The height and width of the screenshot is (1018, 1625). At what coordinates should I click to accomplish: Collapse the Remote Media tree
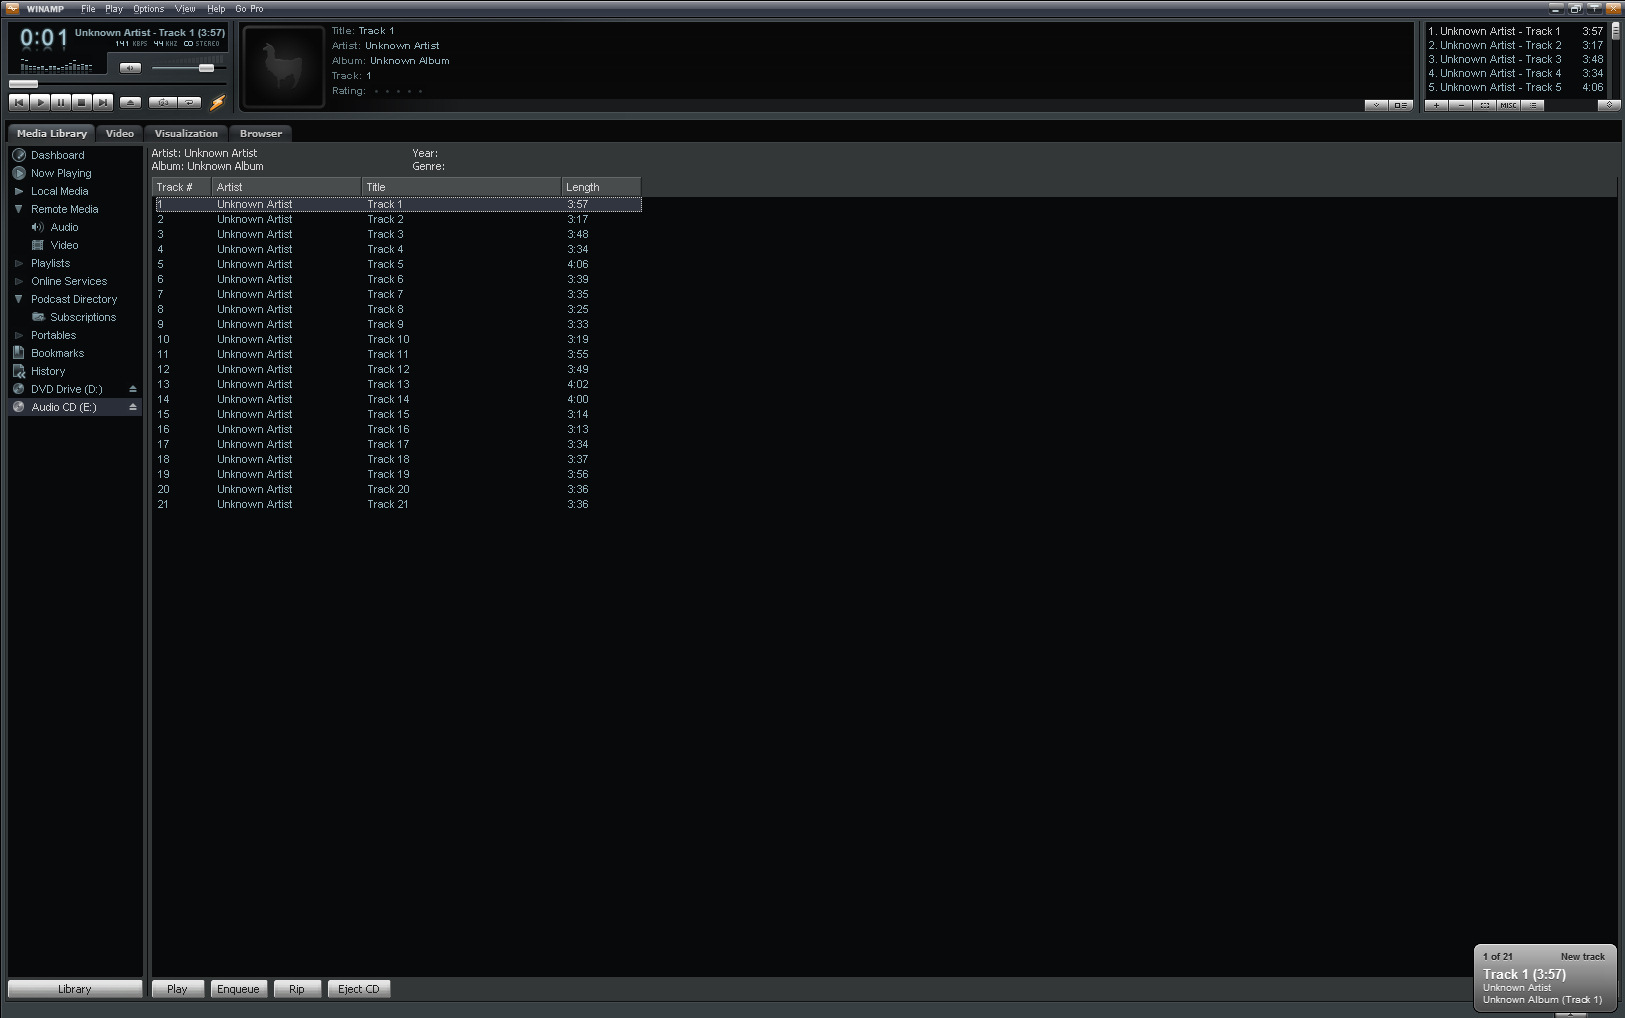[x=19, y=209]
